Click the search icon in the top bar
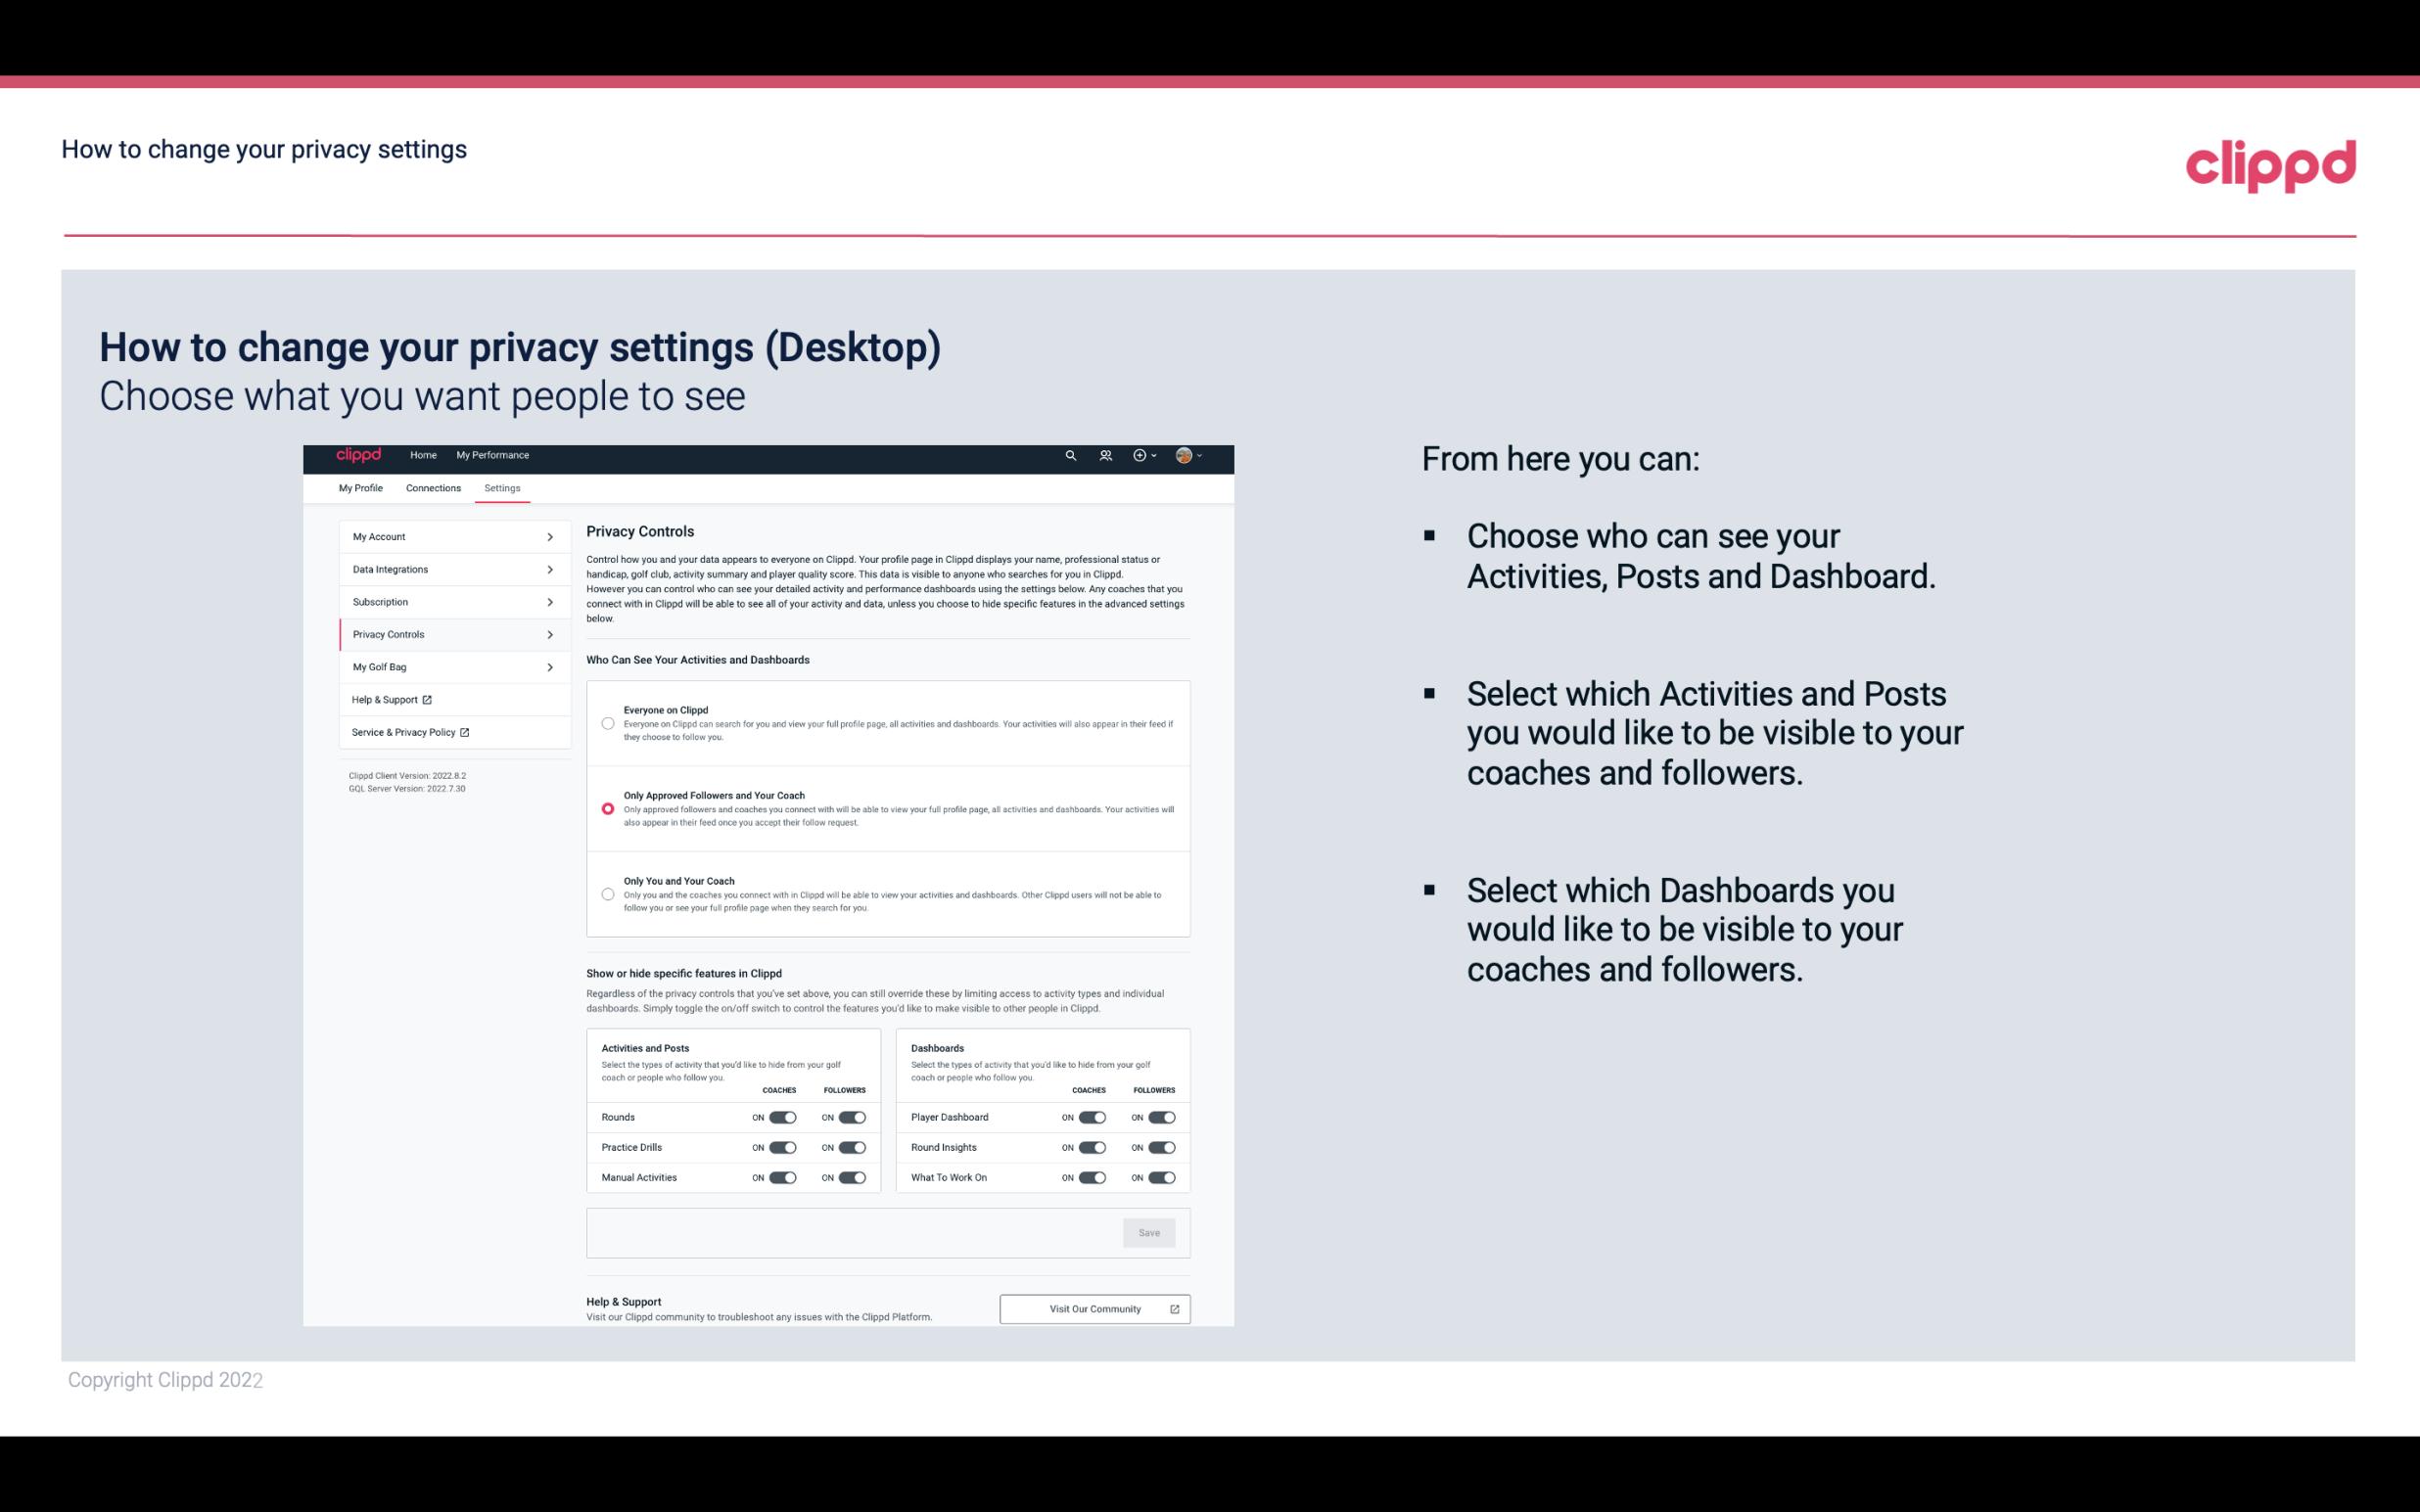Image resolution: width=2420 pixels, height=1512 pixels. click(x=1070, y=455)
